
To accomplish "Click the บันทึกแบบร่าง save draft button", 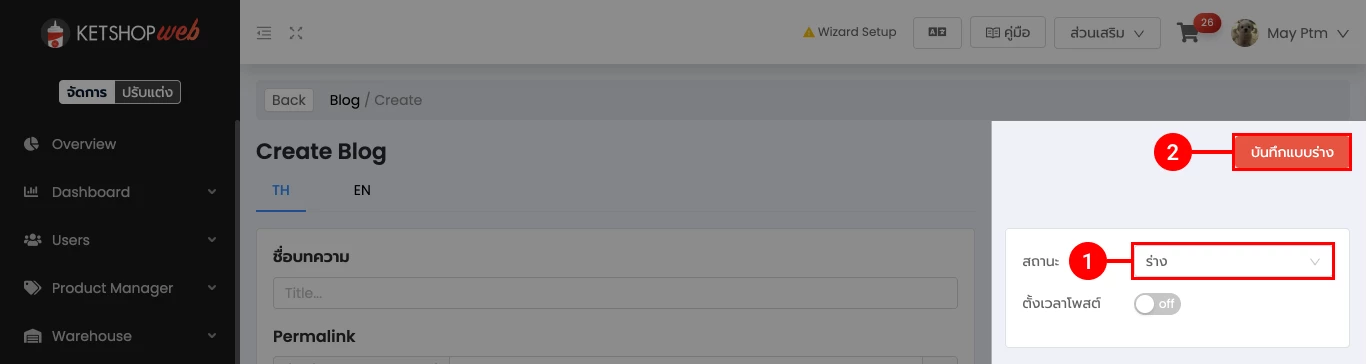I will coord(1292,153).
